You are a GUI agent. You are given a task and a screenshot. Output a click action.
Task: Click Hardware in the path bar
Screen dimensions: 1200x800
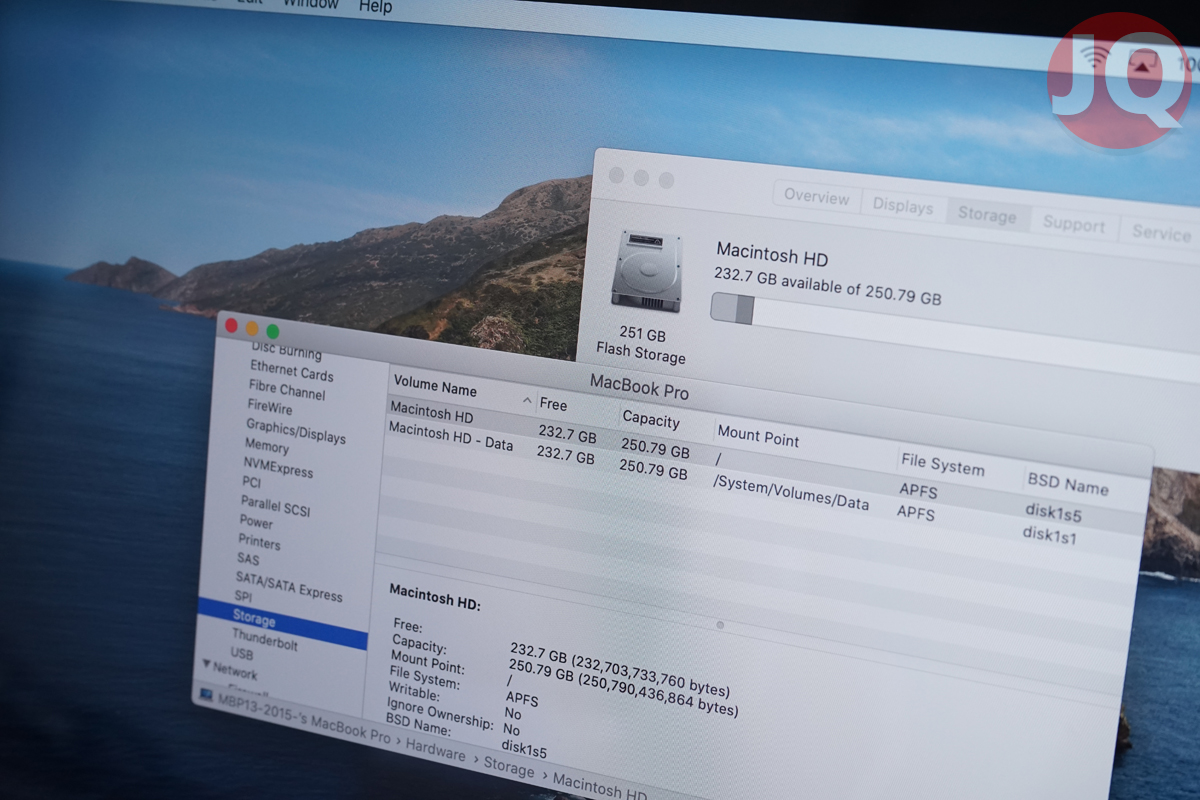436,752
